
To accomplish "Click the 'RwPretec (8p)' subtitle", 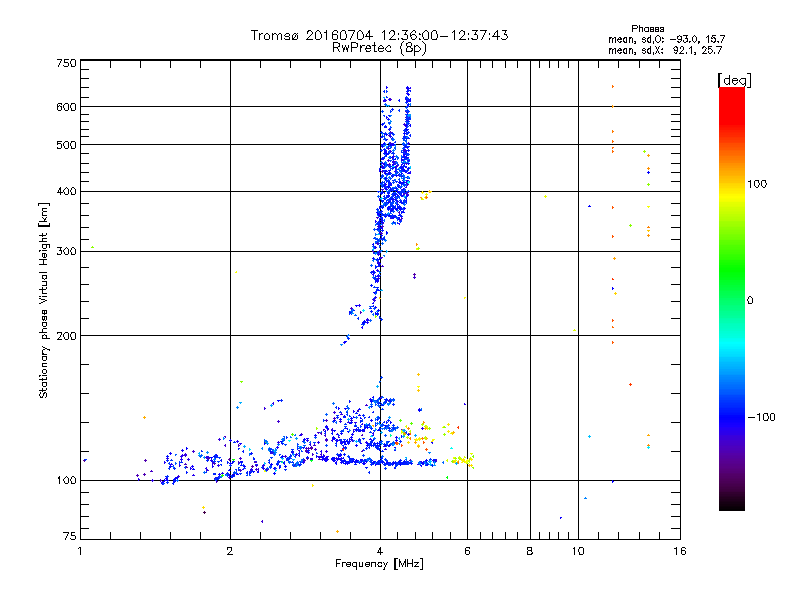I will tap(379, 48).
